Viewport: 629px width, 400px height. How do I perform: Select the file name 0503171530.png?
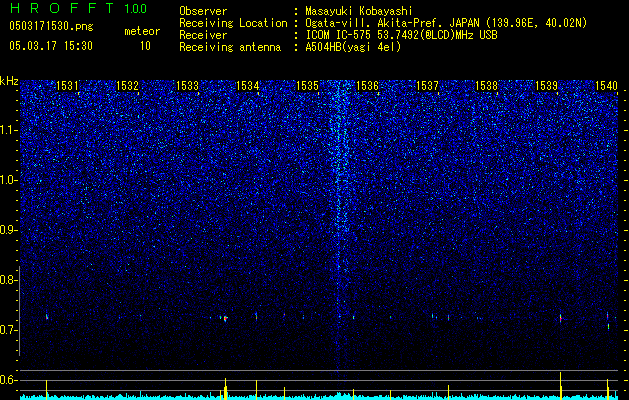point(51,26)
